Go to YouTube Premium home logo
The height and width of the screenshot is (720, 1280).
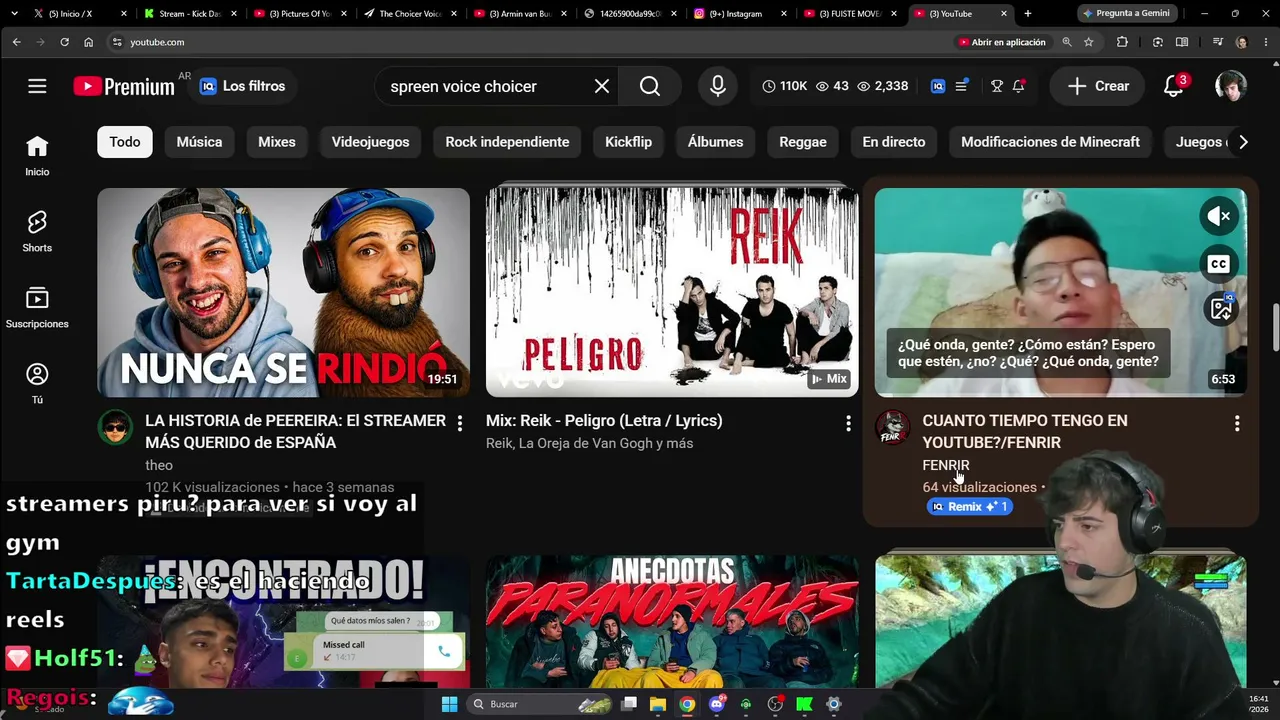pyautogui.click(x=124, y=86)
